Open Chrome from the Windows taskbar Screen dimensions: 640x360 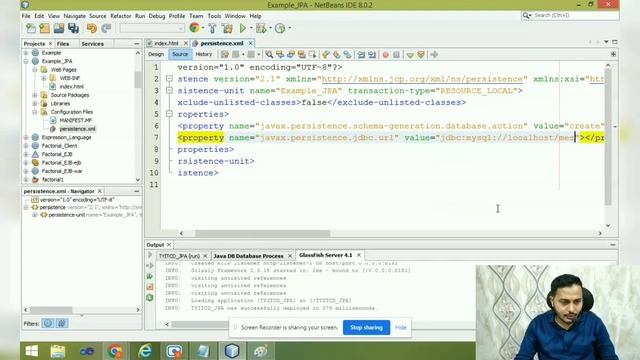(115, 351)
